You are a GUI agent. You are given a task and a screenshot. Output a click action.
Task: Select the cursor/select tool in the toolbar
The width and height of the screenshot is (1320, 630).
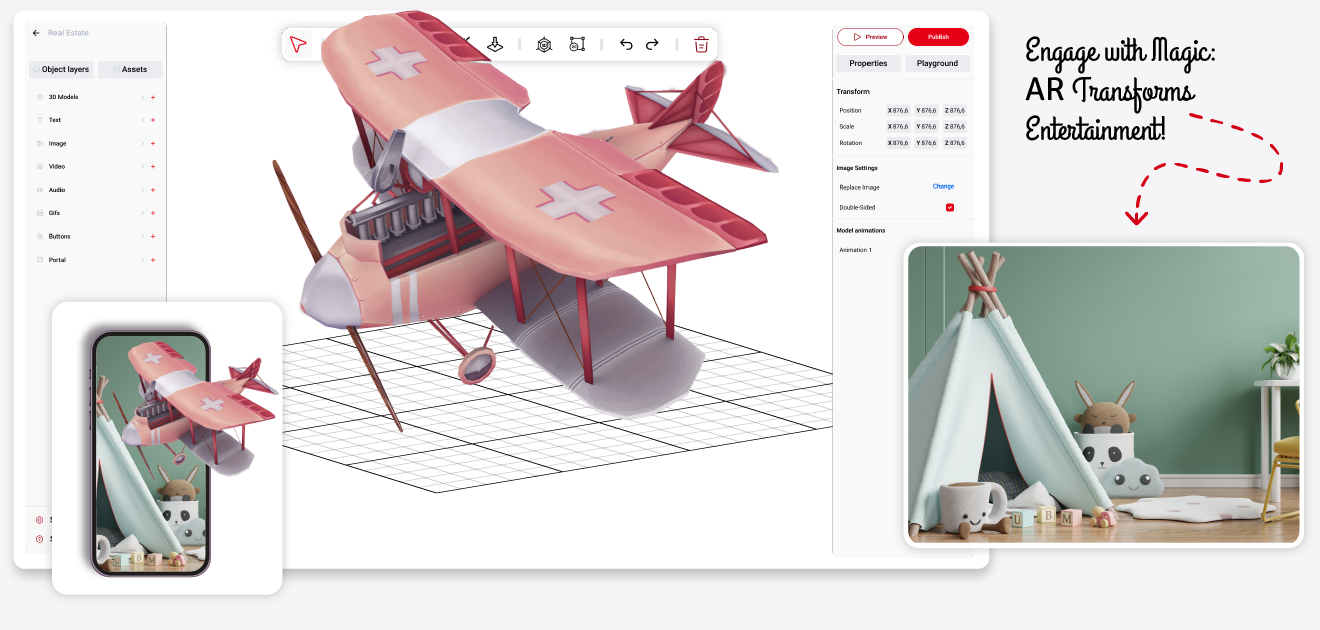(298, 44)
